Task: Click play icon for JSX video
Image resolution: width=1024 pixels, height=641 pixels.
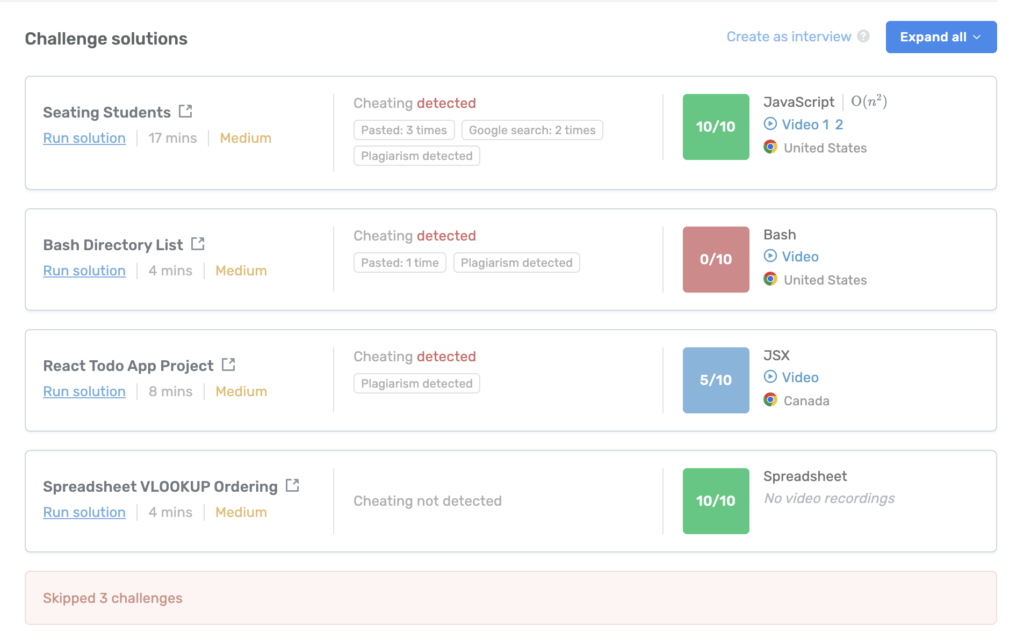Action: [x=771, y=377]
